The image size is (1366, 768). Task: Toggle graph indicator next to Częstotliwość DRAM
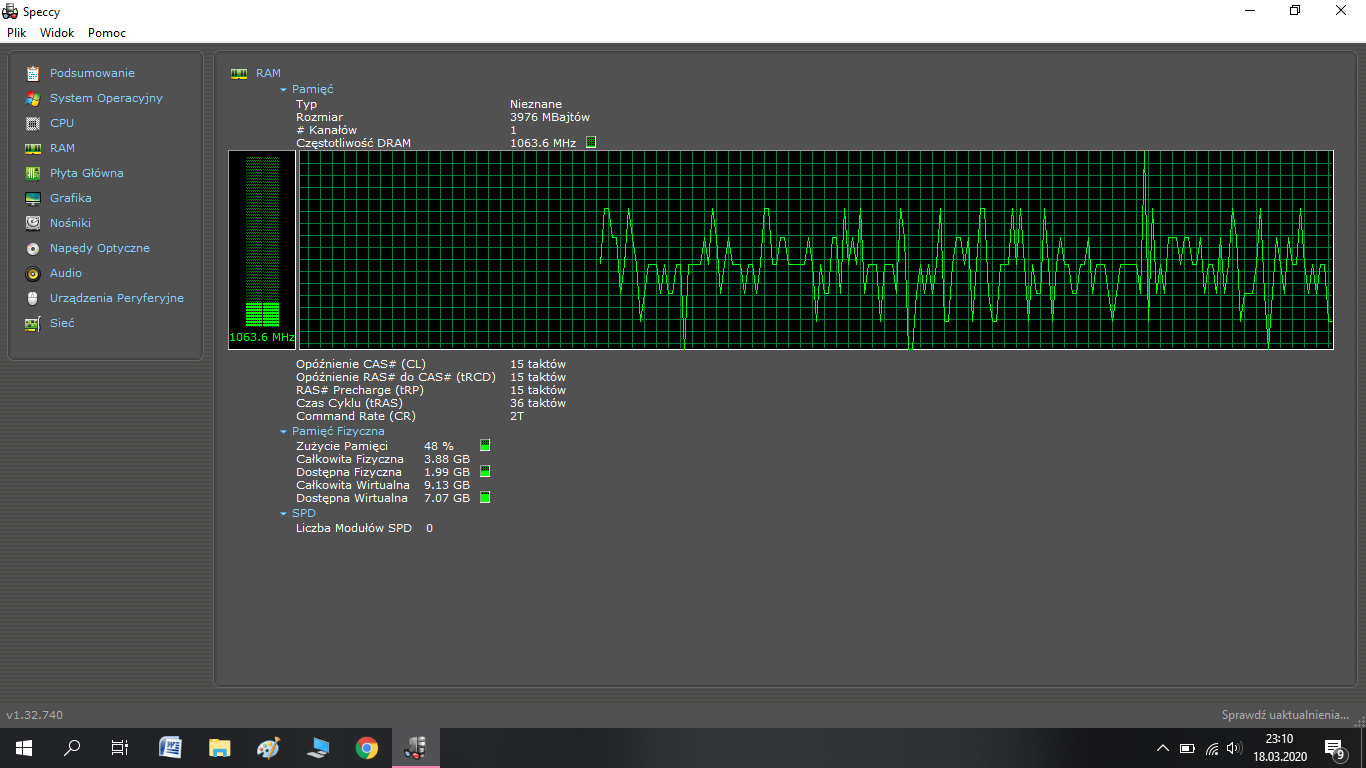click(590, 143)
